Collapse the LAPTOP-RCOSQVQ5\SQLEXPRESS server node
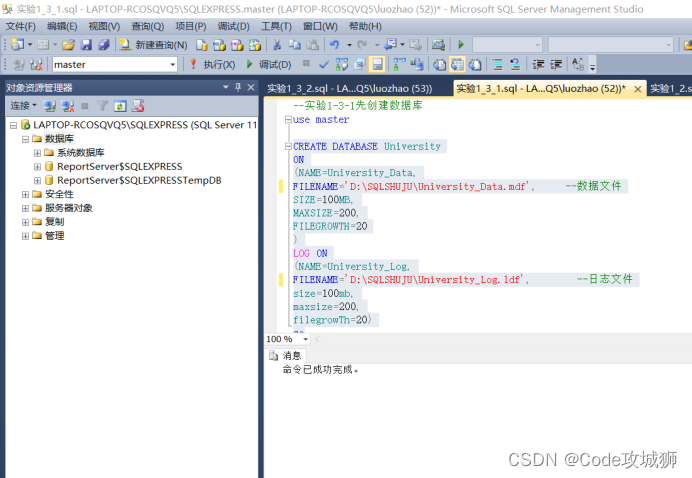 click(14, 125)
